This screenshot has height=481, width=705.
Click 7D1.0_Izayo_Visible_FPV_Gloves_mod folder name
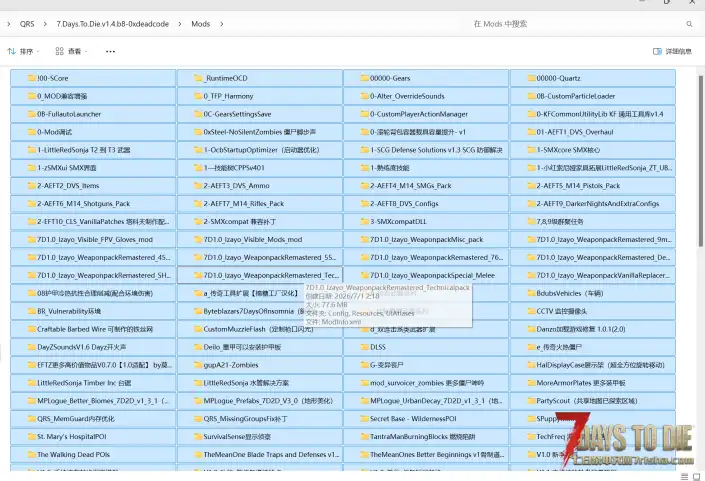point(95,240)
